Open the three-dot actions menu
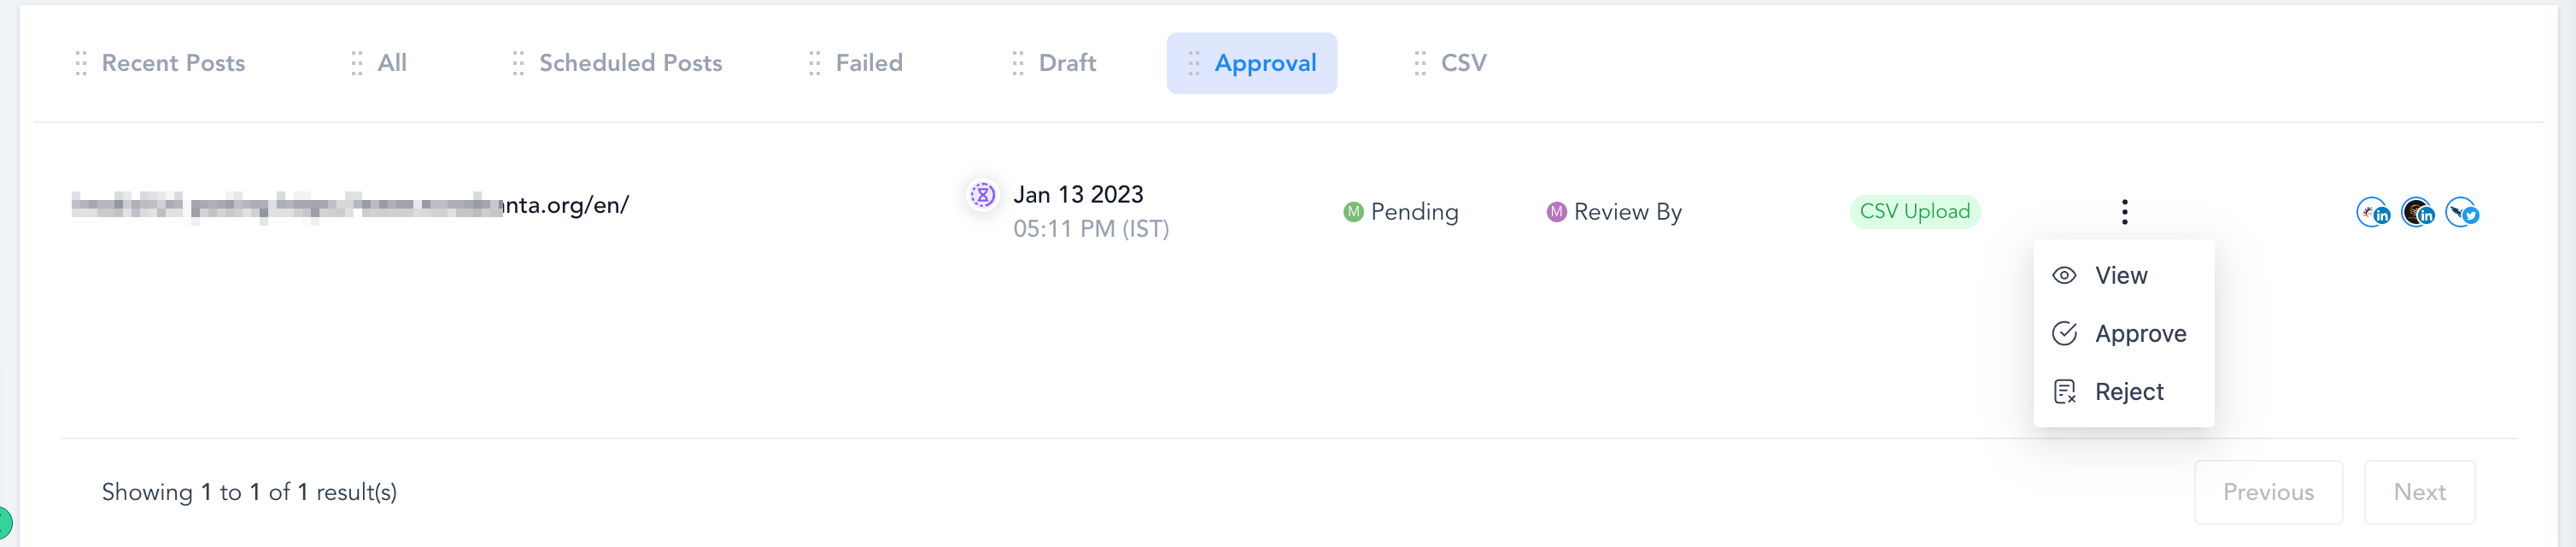This screenshot has height=547, width=2576. [2124, 212]
